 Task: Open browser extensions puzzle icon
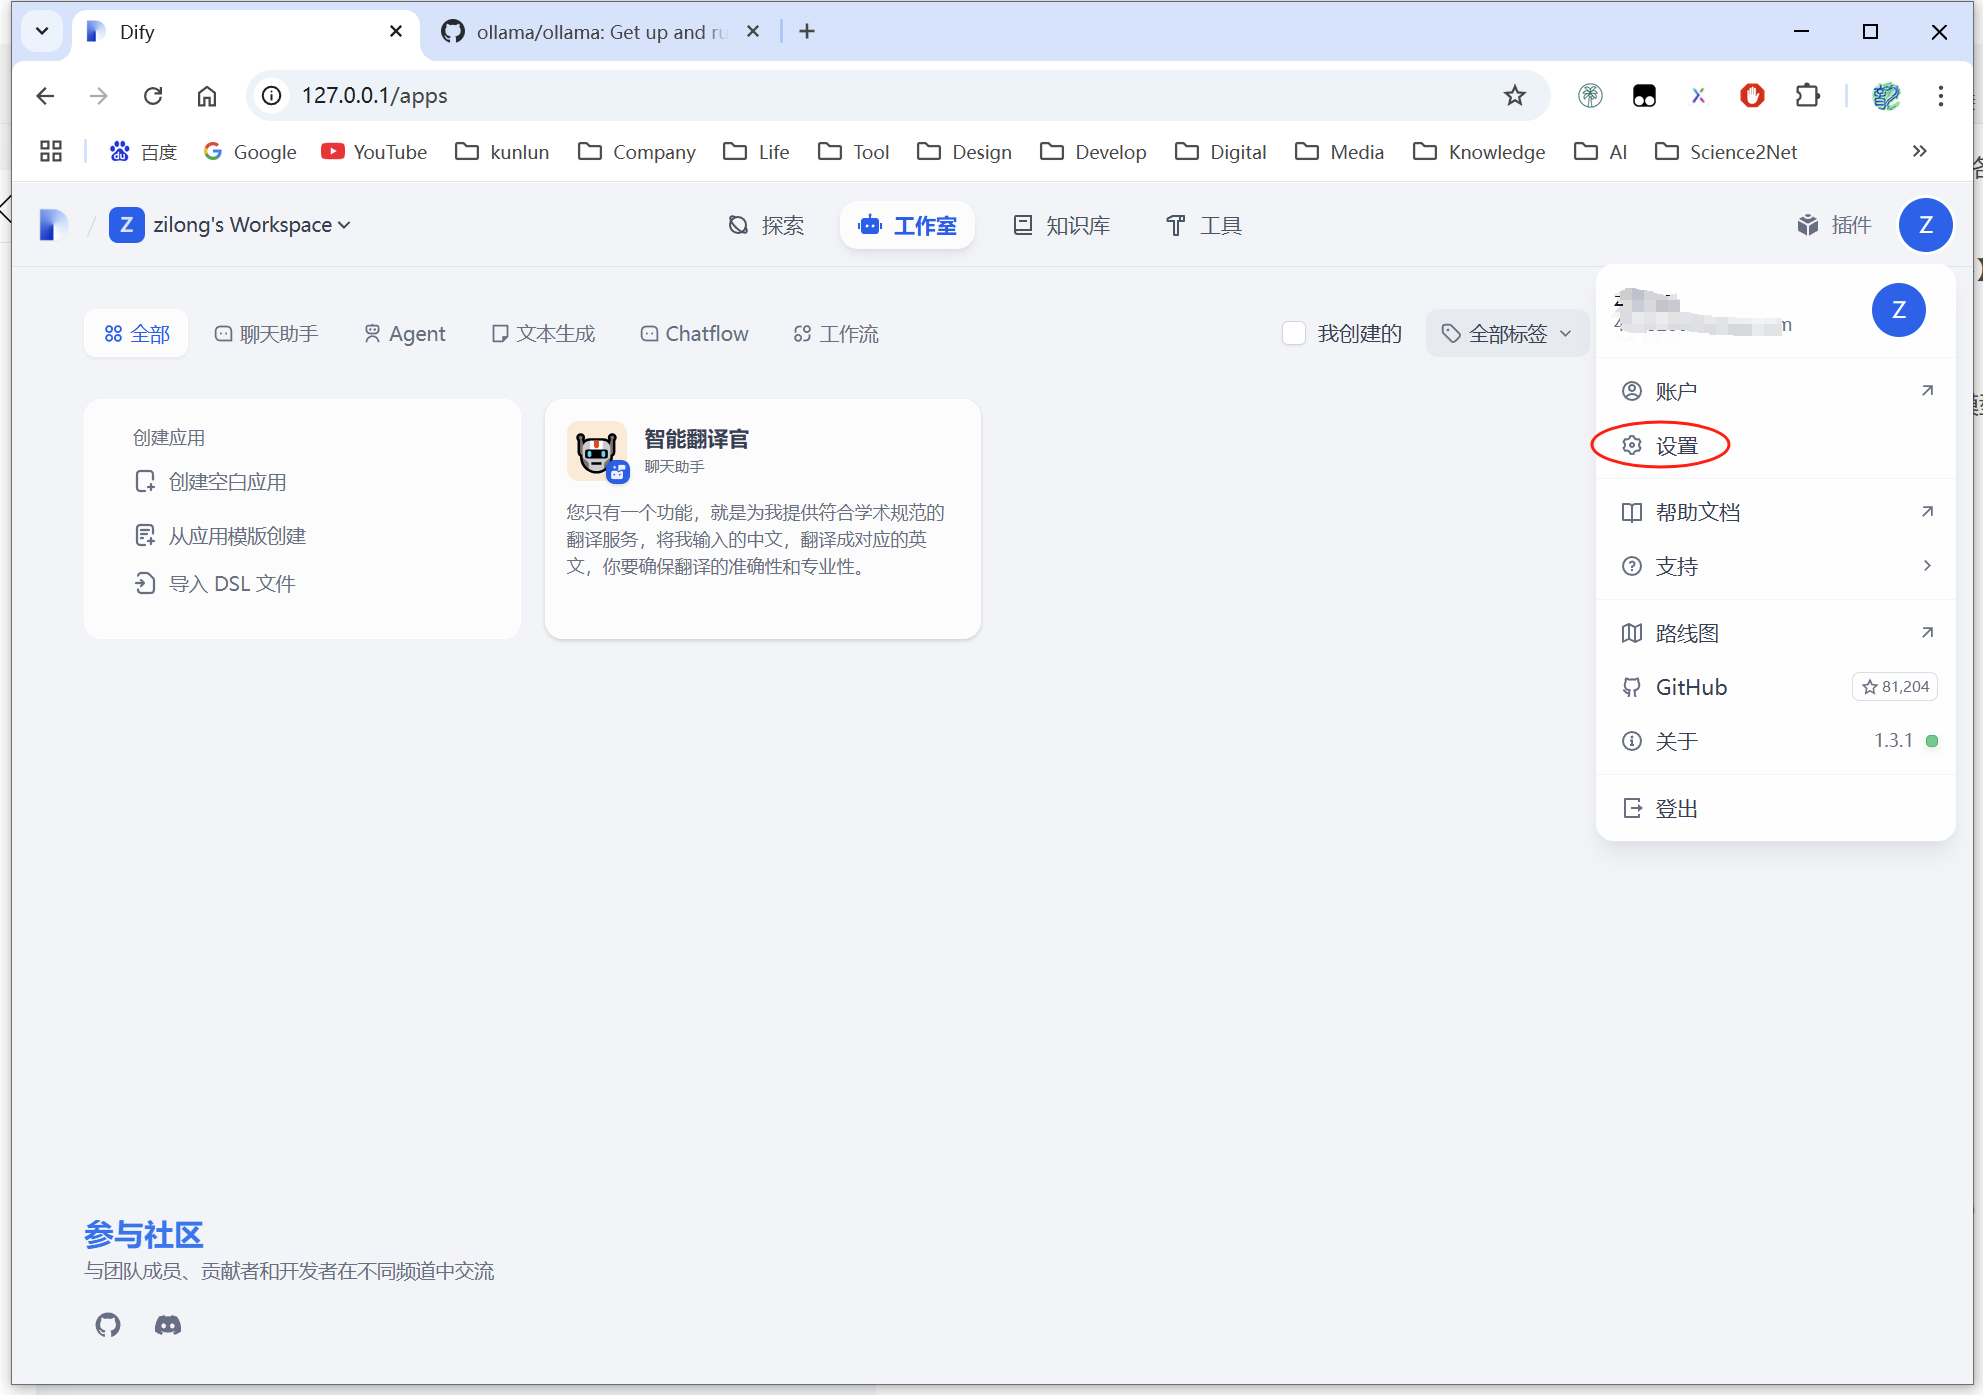tap(1807, 96)
